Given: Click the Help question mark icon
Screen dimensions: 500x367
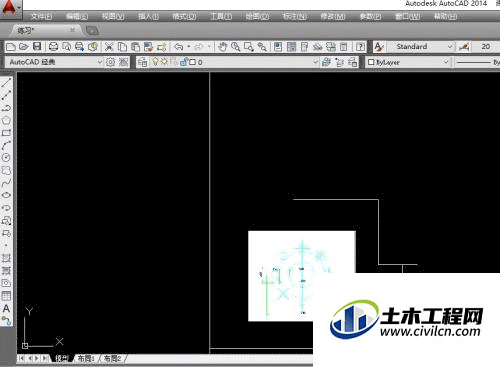Looking at the screenshot, I should [360, 47].
